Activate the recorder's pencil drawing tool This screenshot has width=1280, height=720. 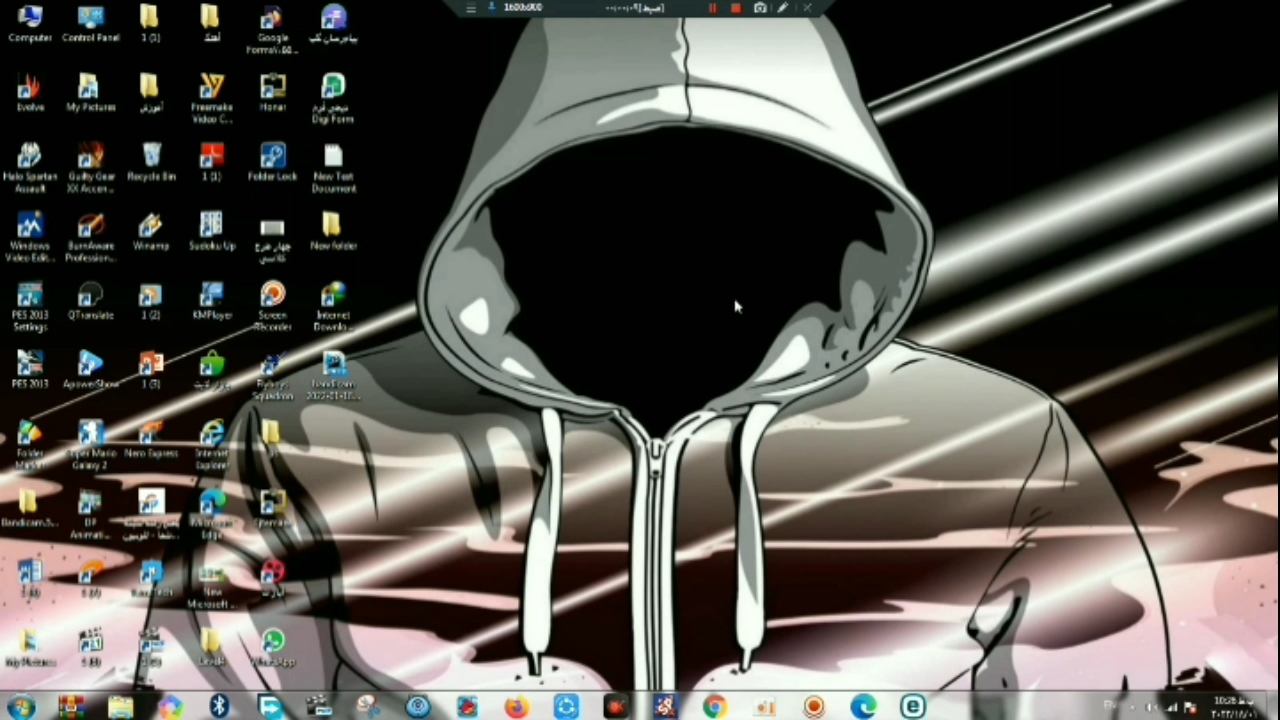point(783,8)
